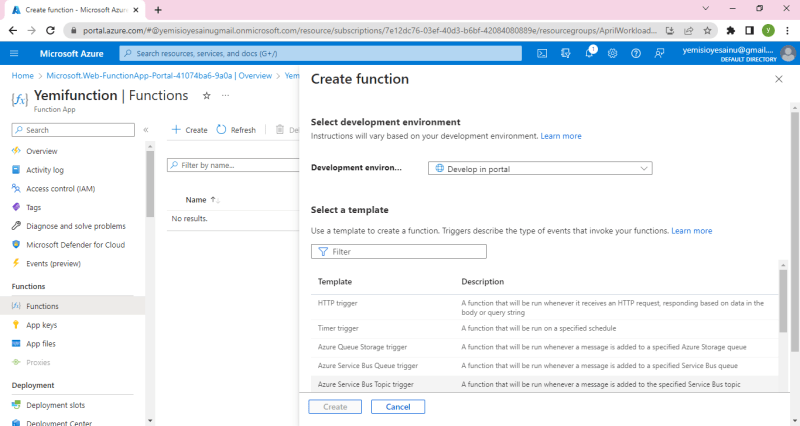The image size is (800, 426).
Task: Click the Create button at panel bottom
Action: pyautogui.click(x=335, y=407)
